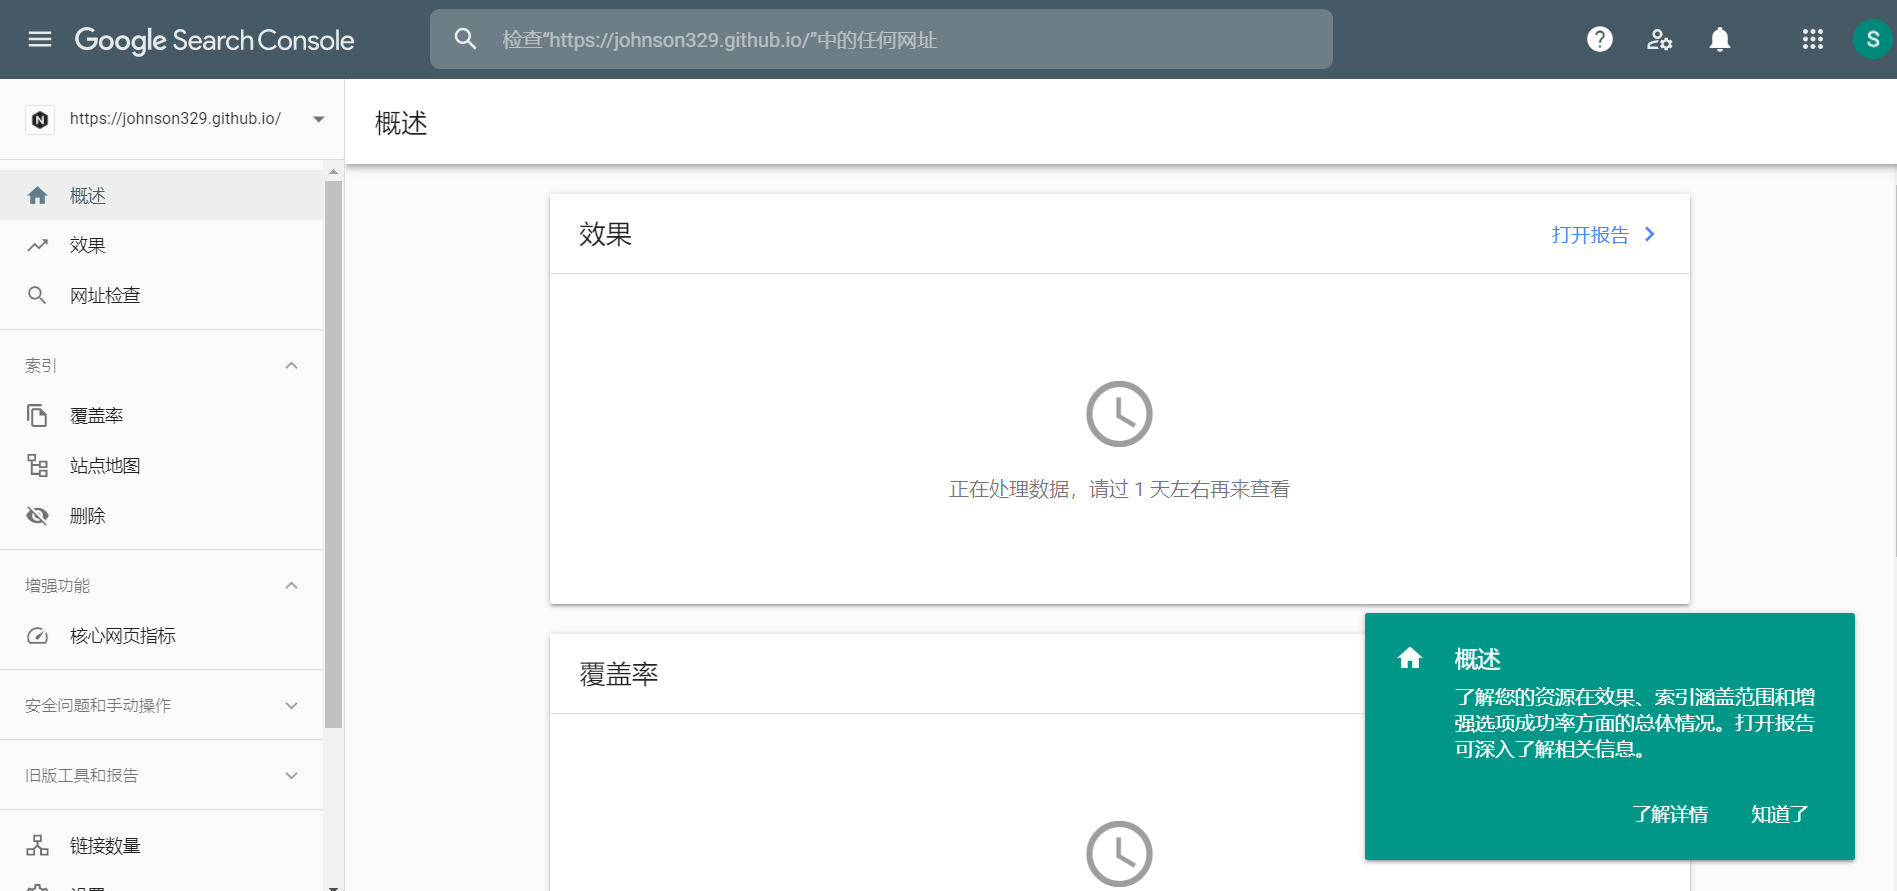The width and height of the screenshot is (1897, 891).
Task: Expand the 安全问题和手动操作 section
Action: coord(292,705)
